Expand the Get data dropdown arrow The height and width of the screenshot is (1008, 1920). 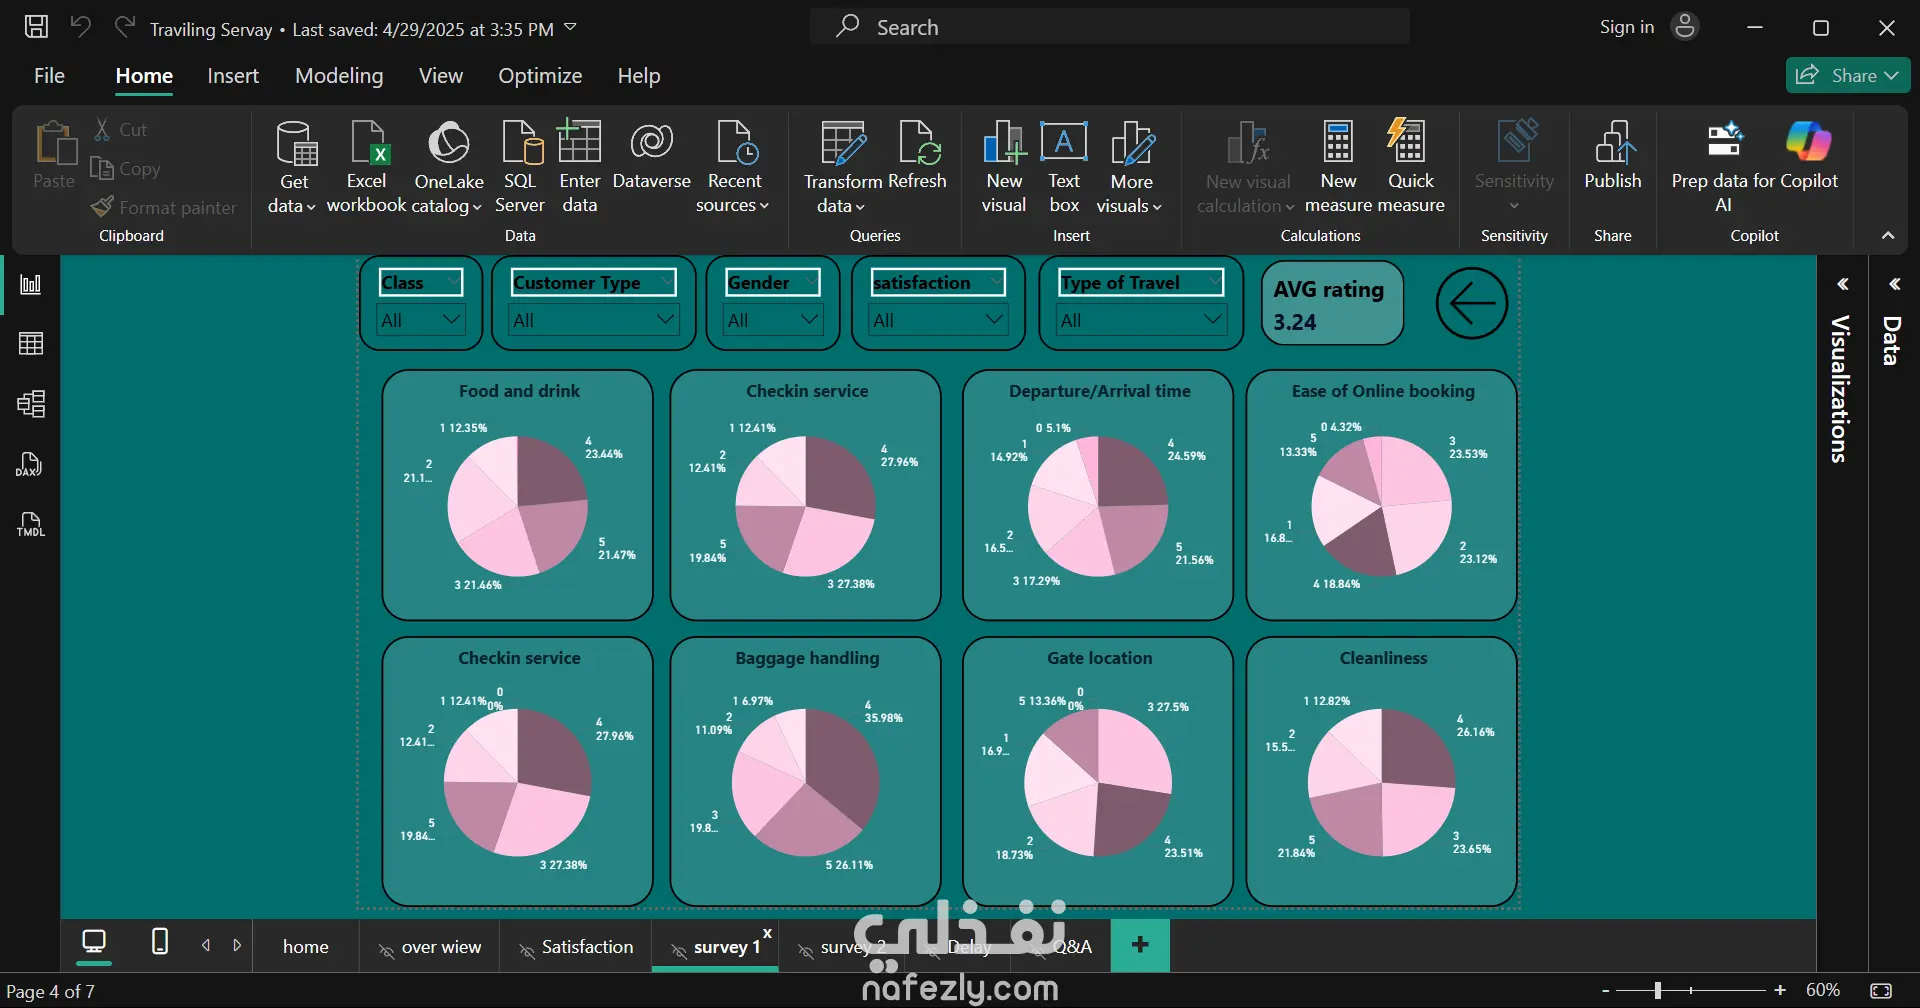311,207
